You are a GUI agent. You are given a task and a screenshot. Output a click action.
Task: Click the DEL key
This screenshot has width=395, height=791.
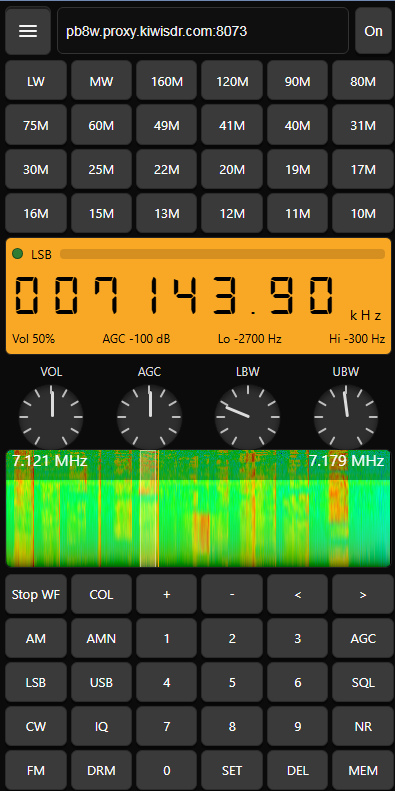point(298,771)
